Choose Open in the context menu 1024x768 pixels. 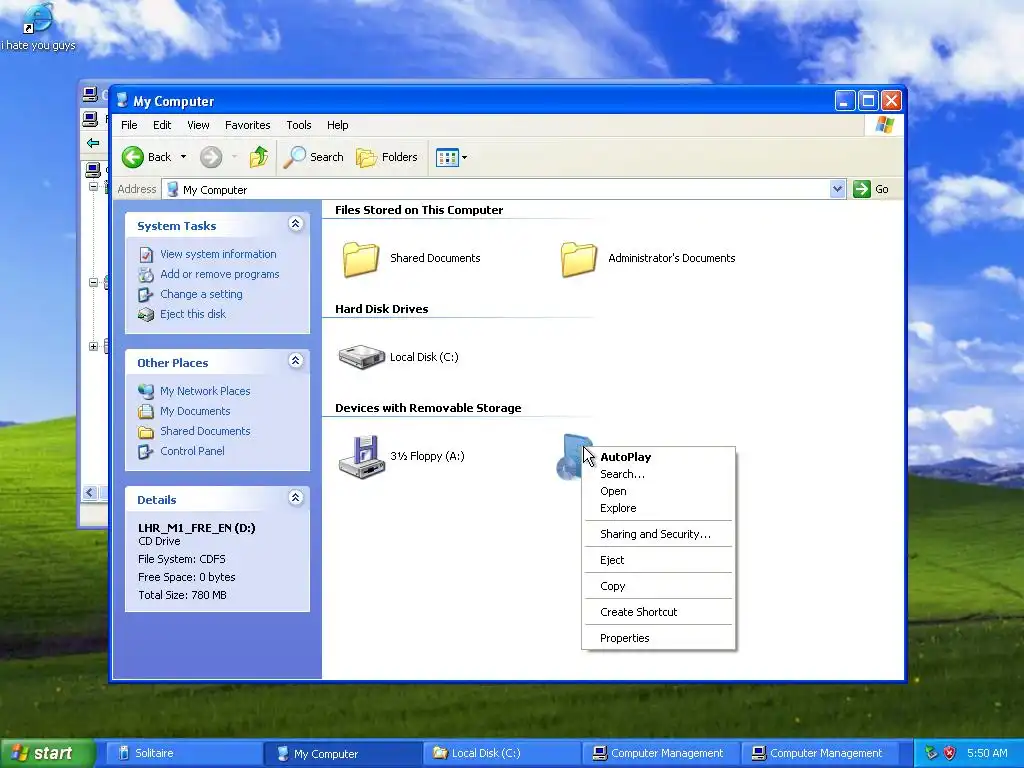pos(658,491)
